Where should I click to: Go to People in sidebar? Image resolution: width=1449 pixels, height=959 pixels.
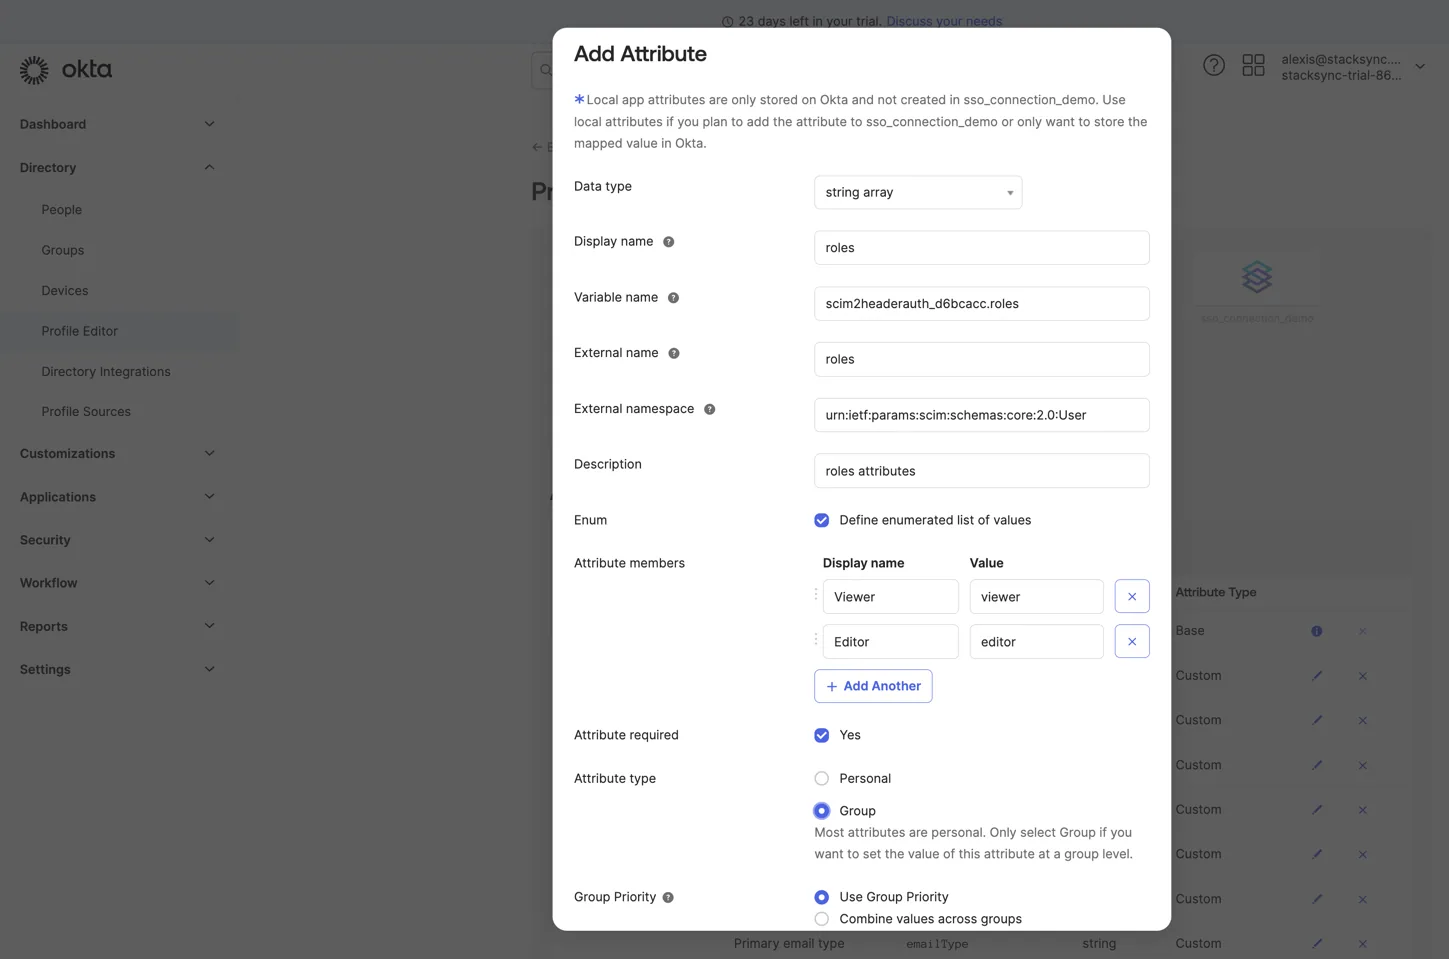coord(62,210)
